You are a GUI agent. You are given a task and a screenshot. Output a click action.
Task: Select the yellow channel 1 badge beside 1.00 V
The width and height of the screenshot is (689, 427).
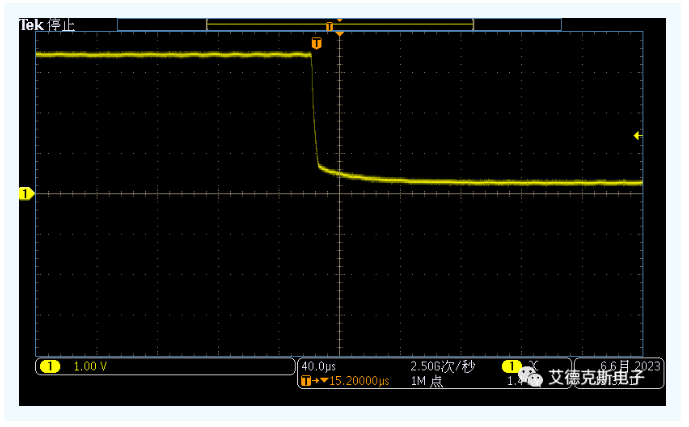click(x=50, y=366)
